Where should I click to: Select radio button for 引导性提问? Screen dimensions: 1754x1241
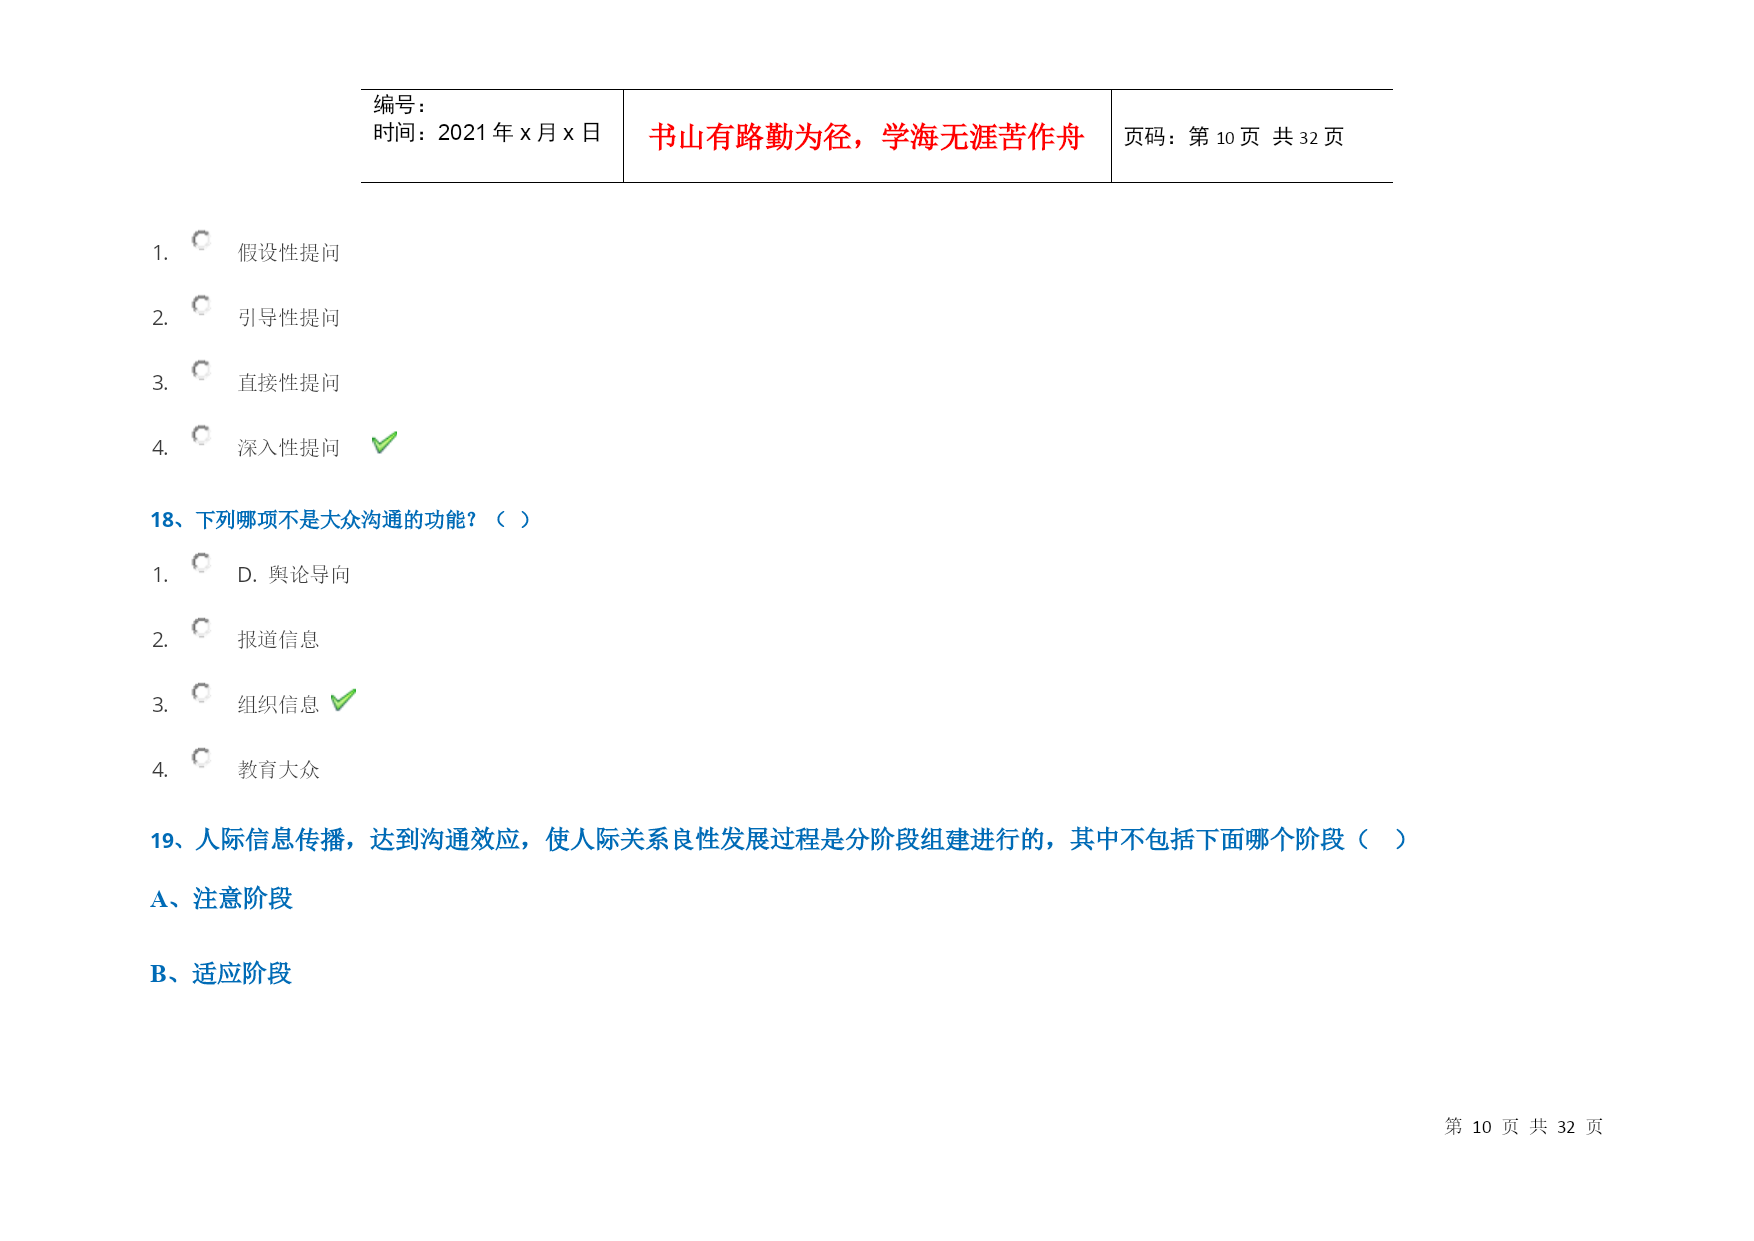[201, 305]
